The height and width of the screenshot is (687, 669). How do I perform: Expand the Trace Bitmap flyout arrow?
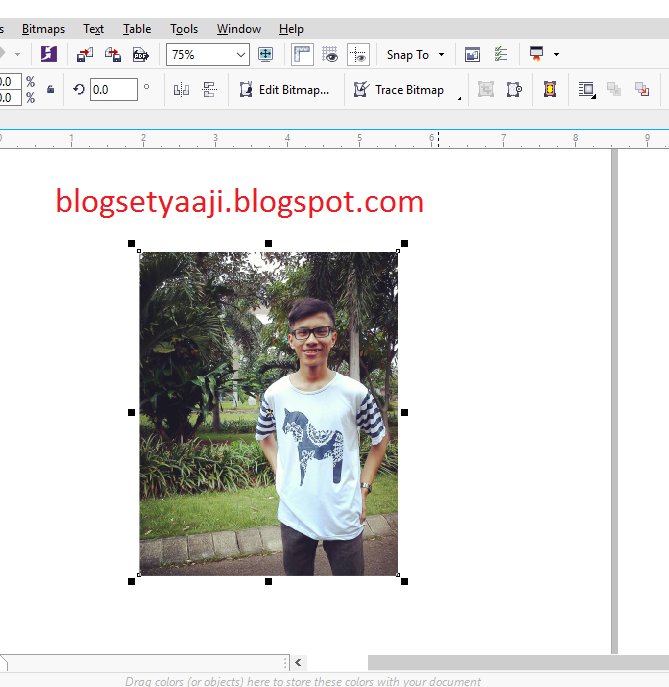point(459,98)
